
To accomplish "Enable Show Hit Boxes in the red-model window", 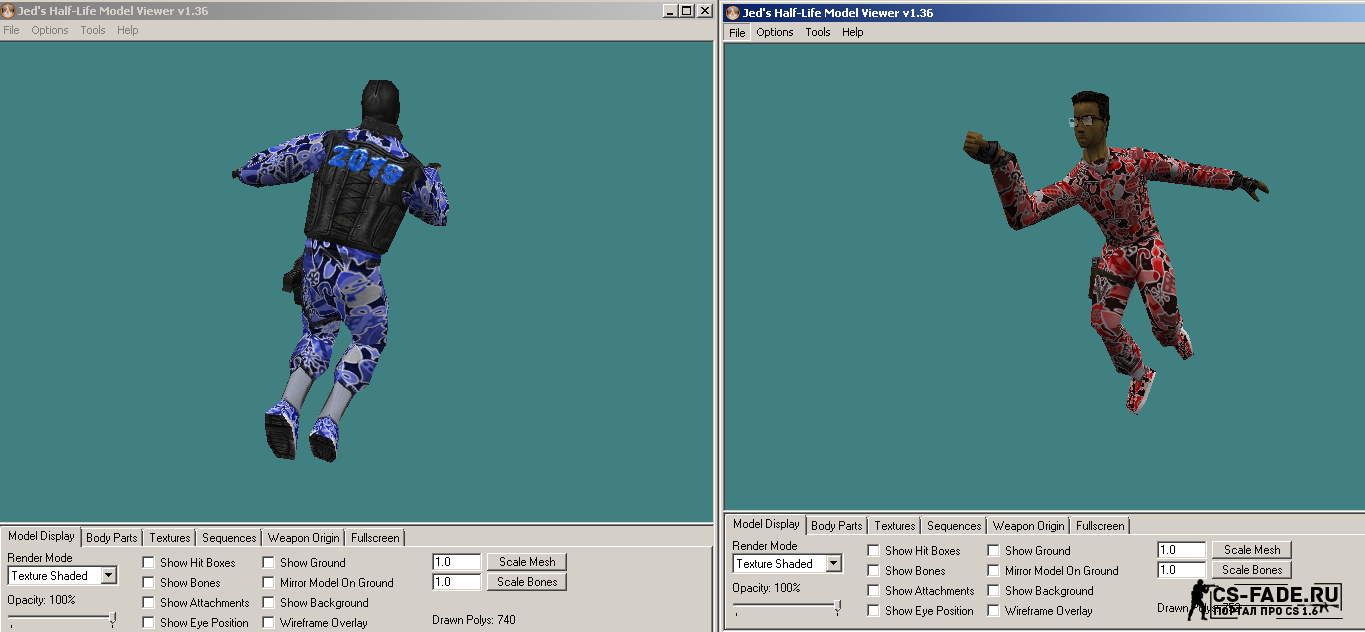I will (874, 551).
